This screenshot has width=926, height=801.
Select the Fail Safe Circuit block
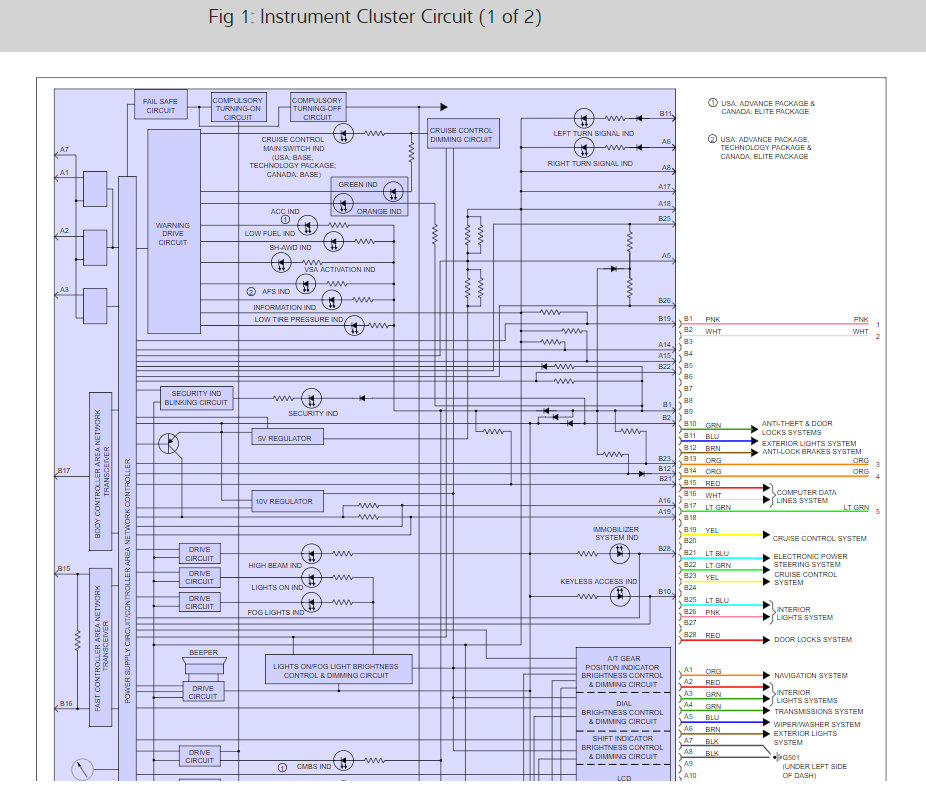(x=161, y=105)
